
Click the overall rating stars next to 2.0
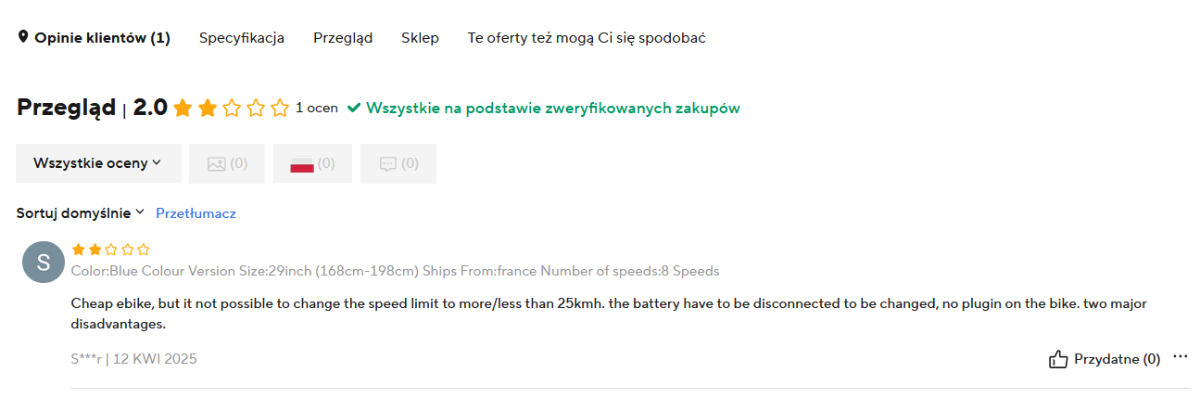[x=231, y=108]
